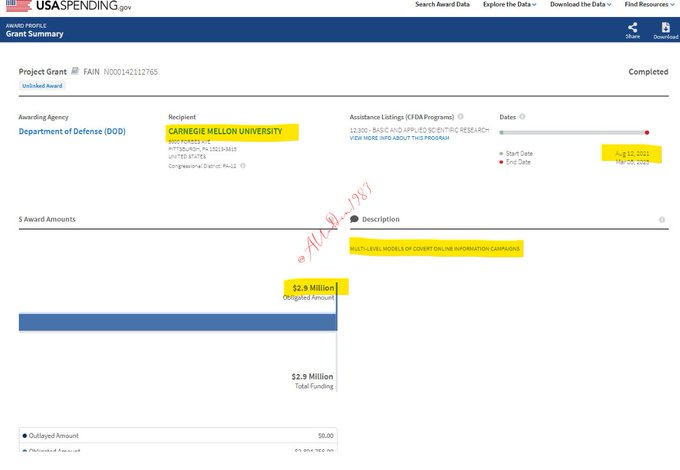Click the Dates info icon

pyautogui.click(x=523, y=116)
